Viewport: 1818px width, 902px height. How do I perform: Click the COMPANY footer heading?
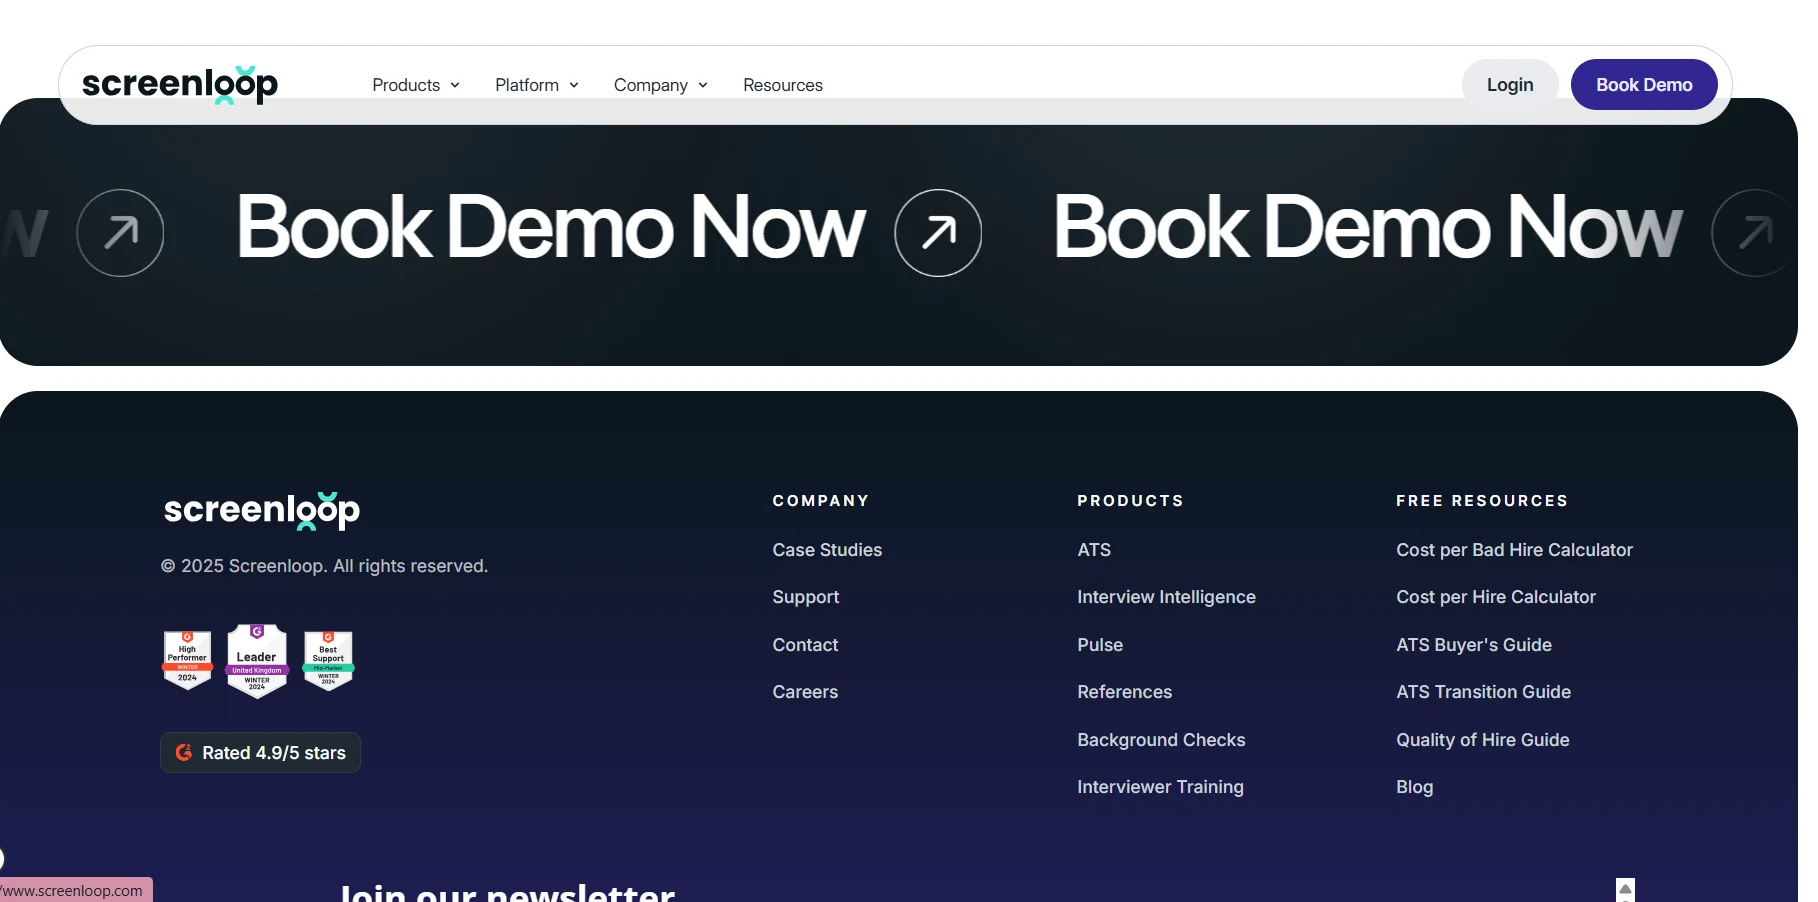(820, 501)
